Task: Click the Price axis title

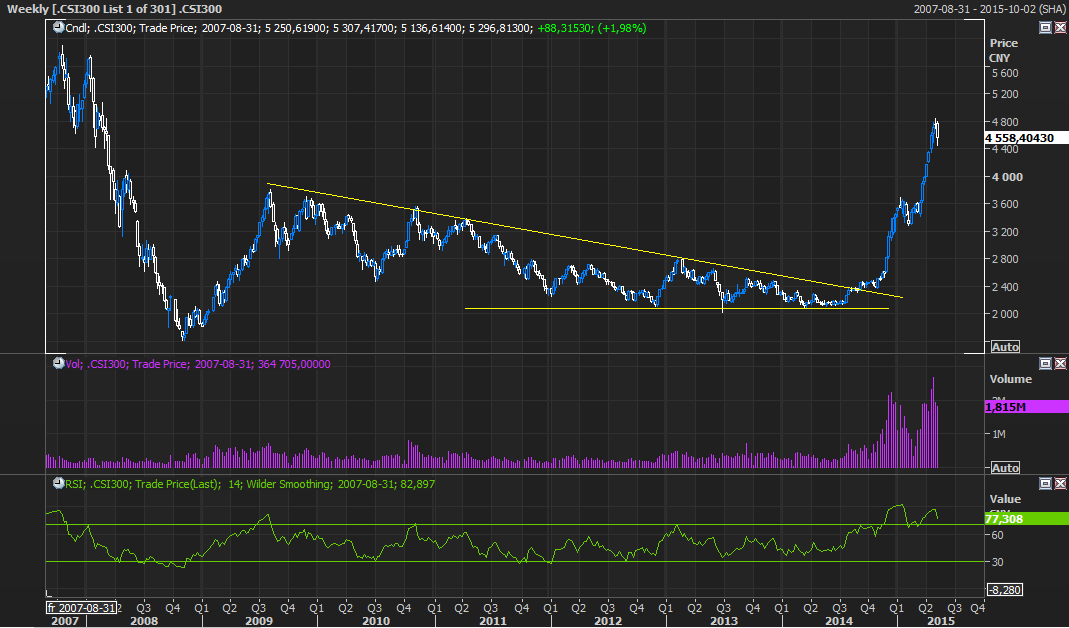Action: [x=1004, y=43]
